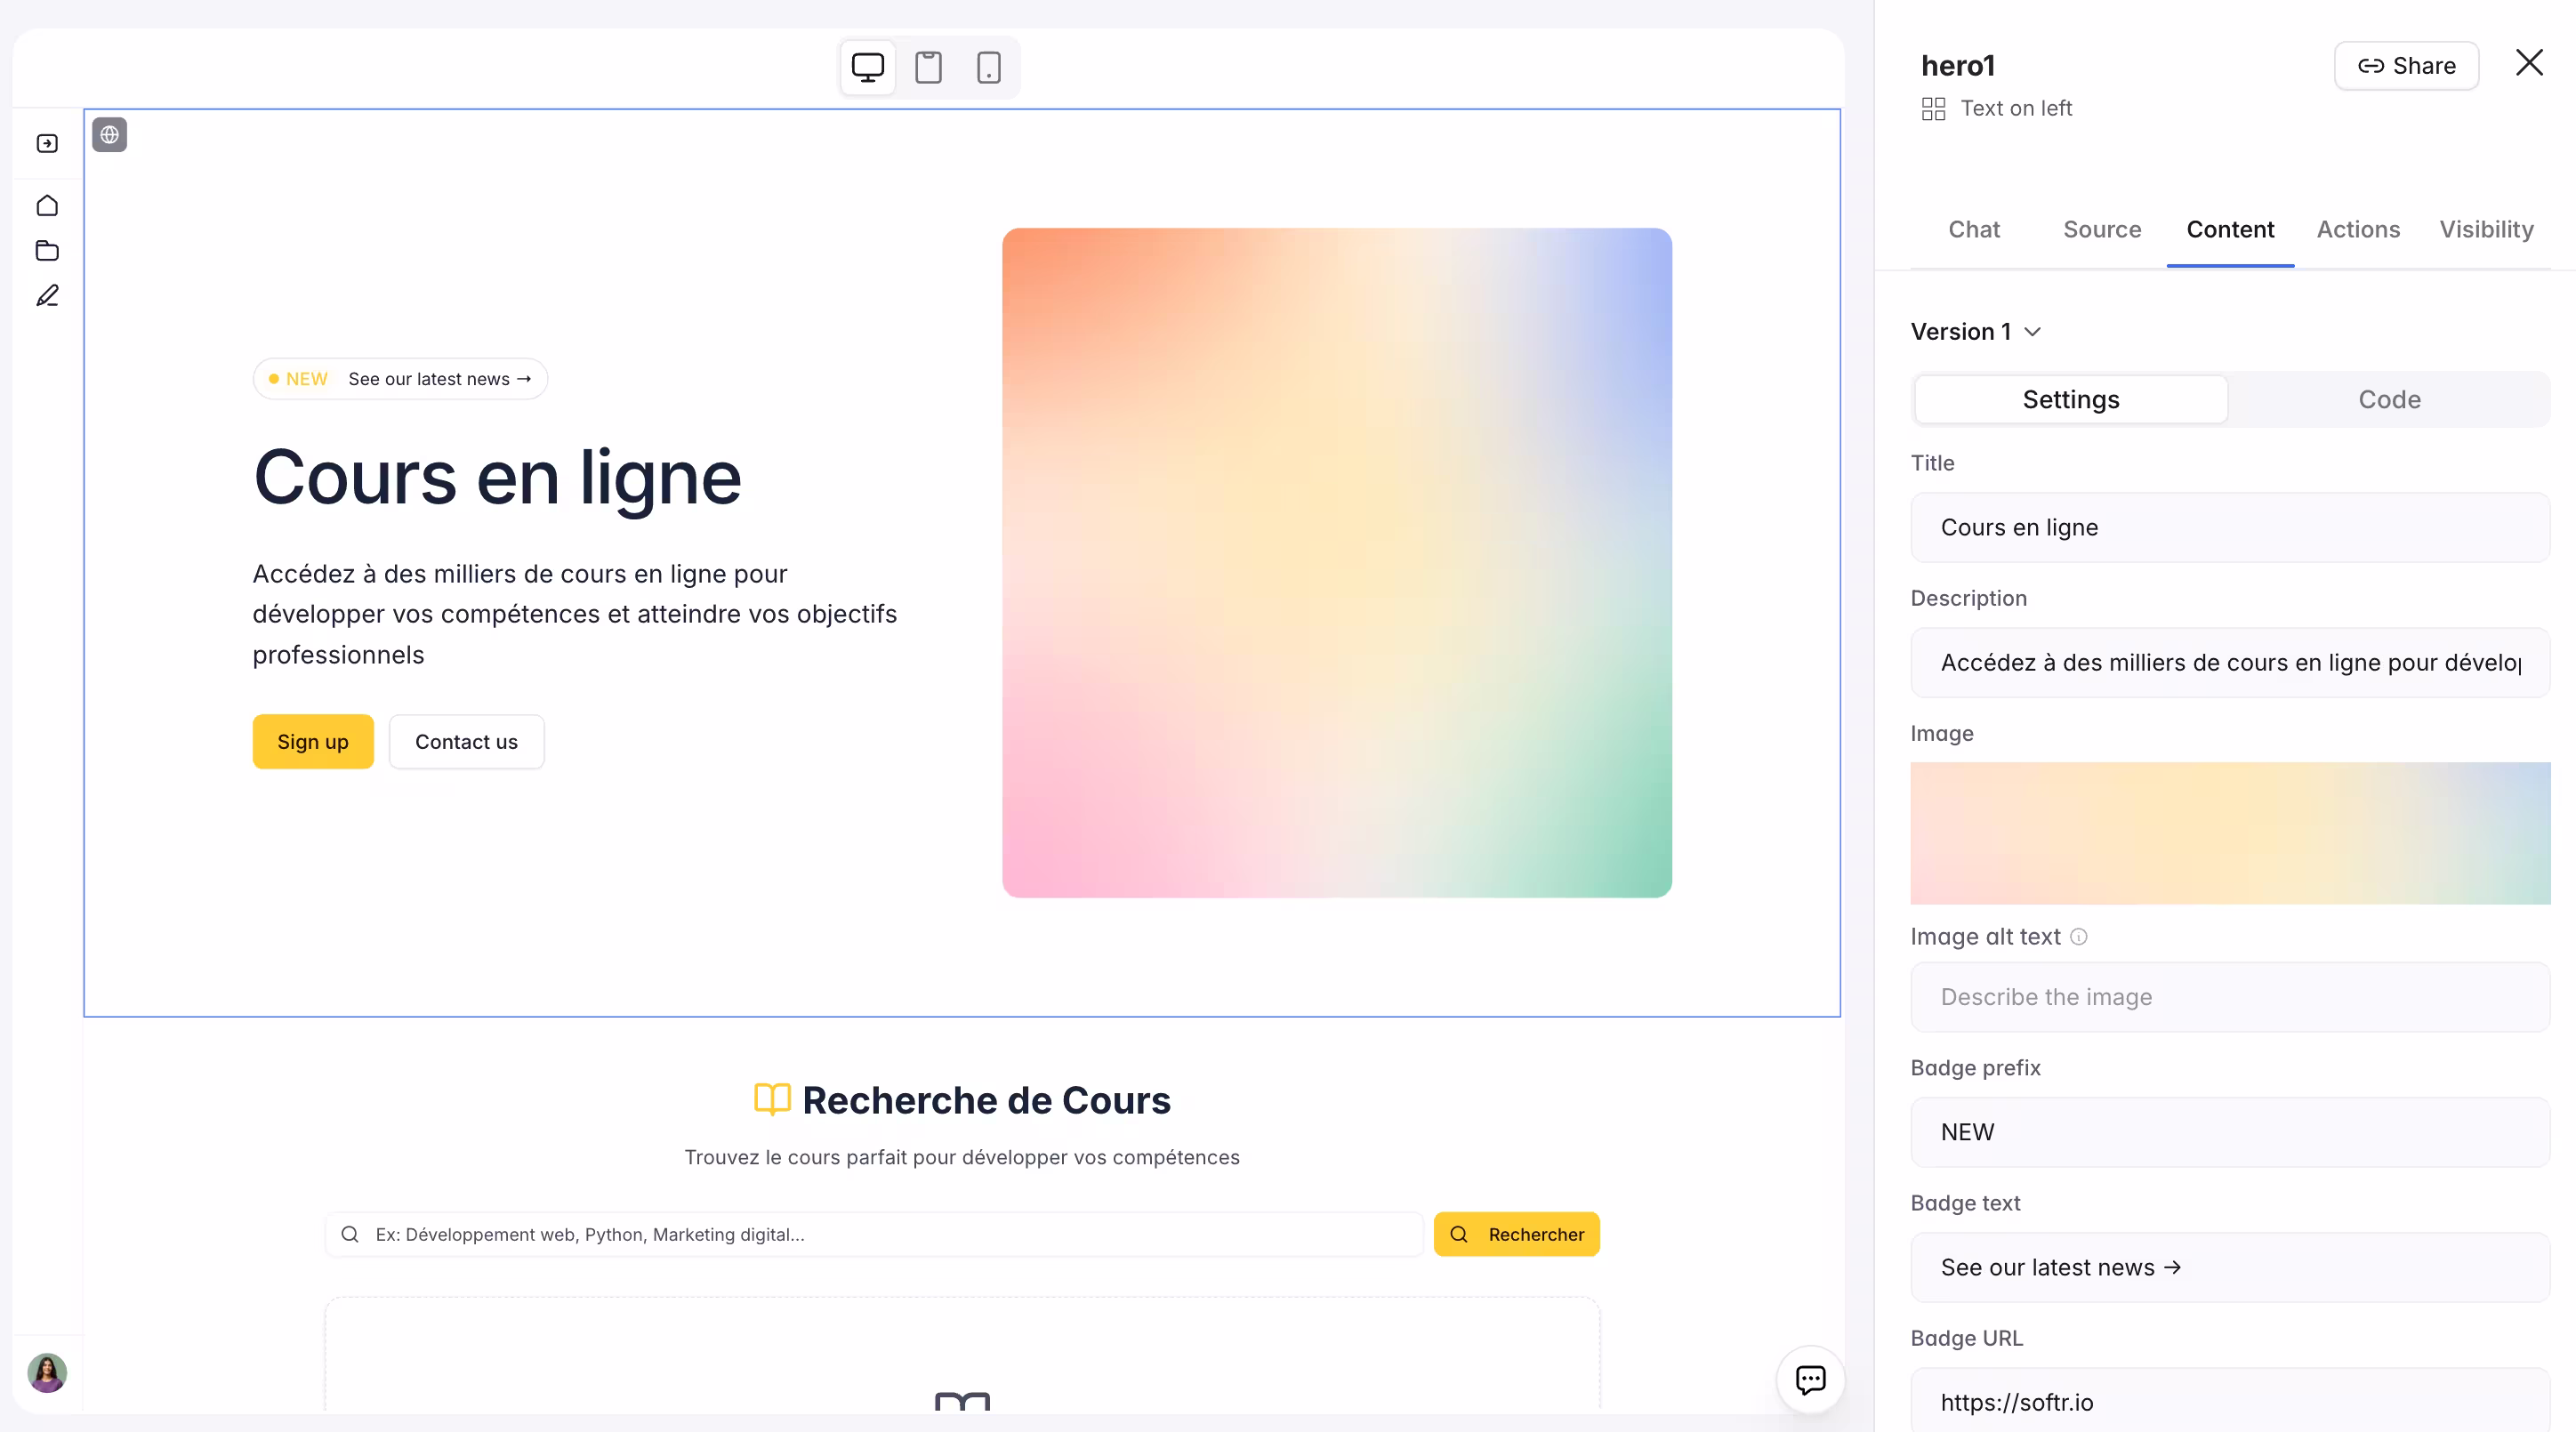Viewport: 2576px width, 1432px height.
Task: Open the Home icon in the left sidebar
Action: pyautogui.click(x=46, y=205)
